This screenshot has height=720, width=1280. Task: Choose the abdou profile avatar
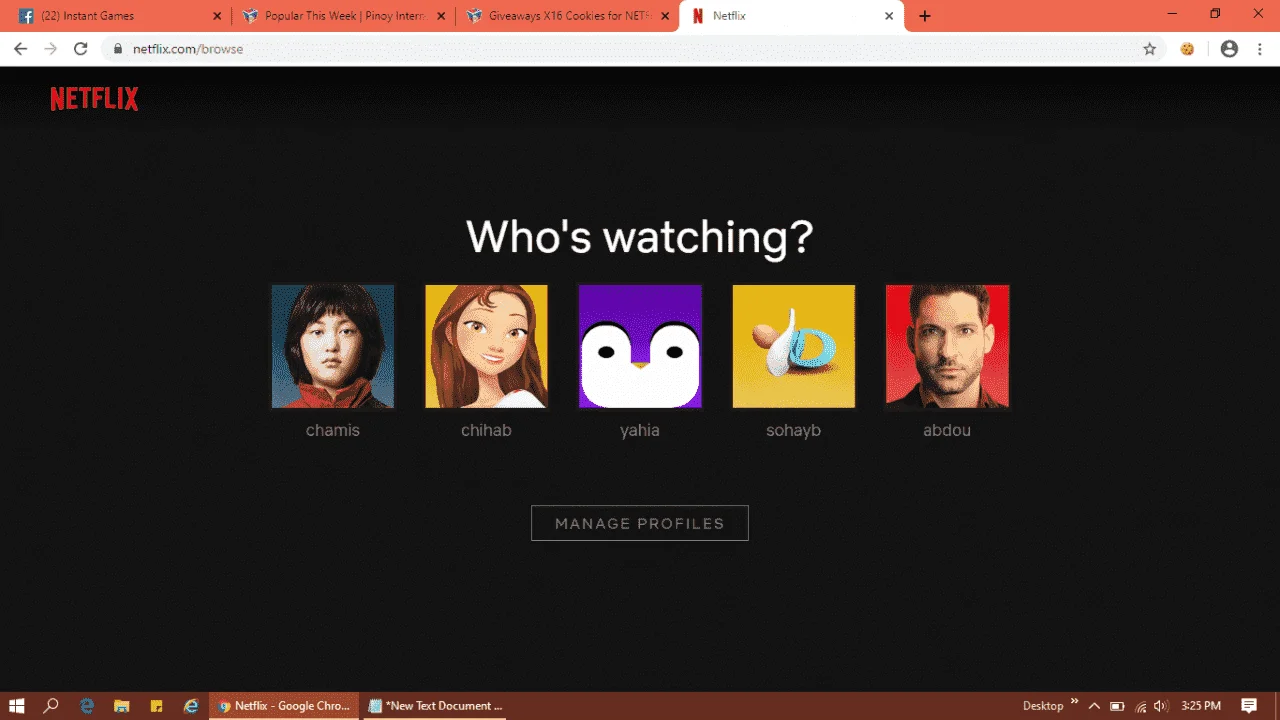point(947,347)
